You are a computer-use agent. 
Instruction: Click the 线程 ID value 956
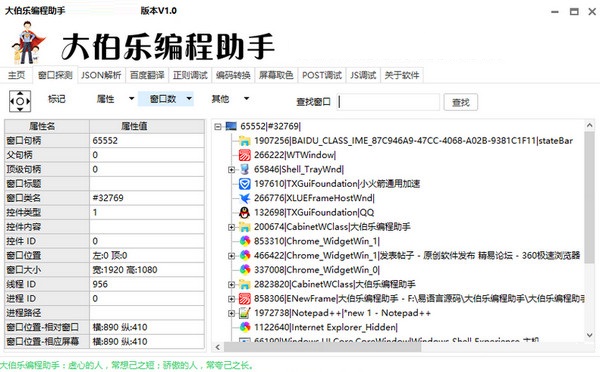147,284
